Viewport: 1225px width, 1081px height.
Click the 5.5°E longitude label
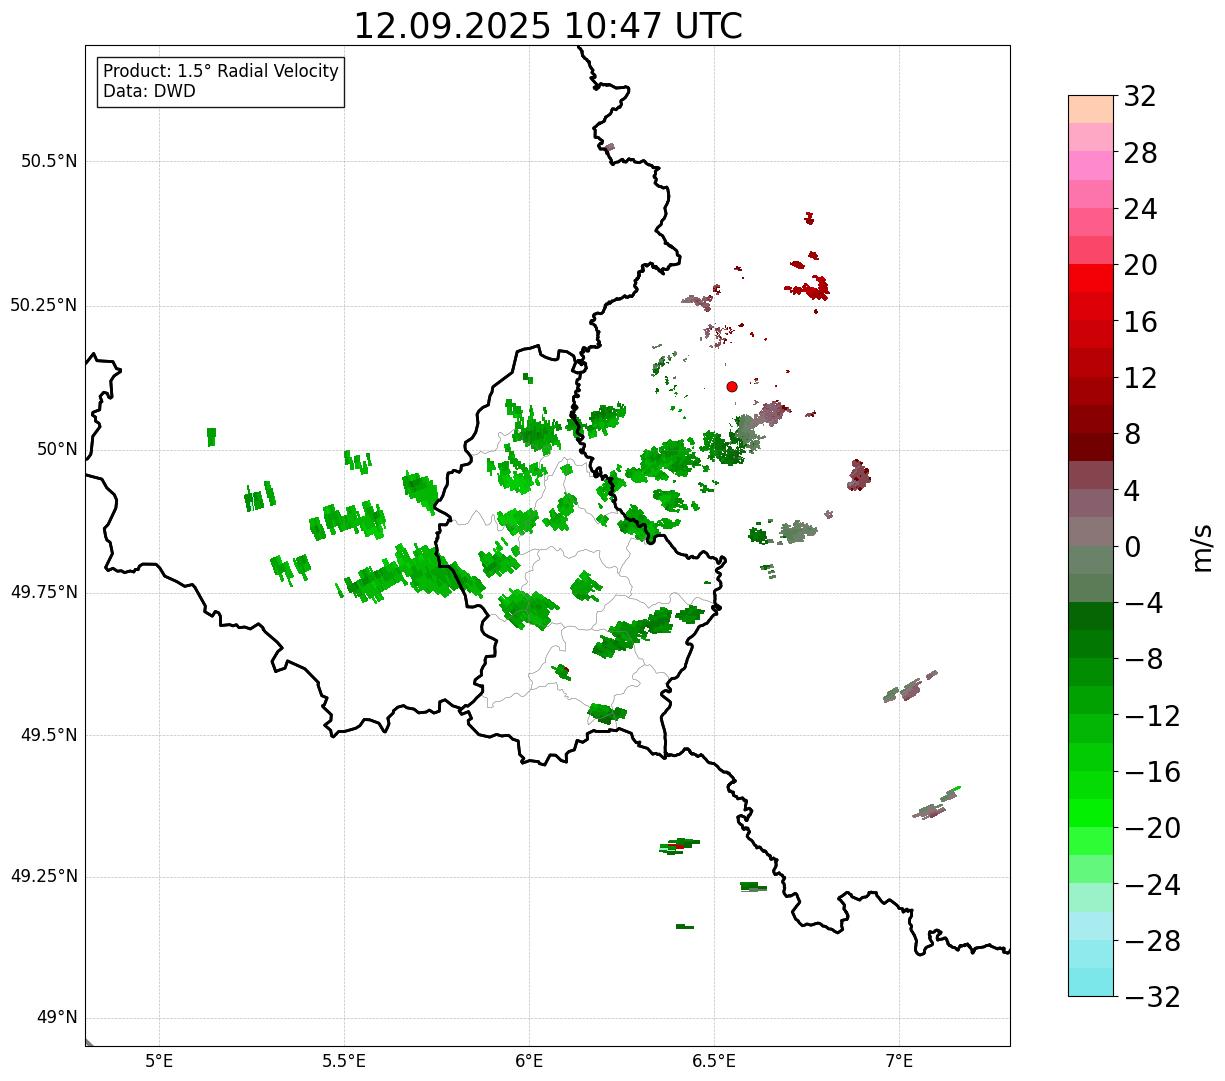[344, 1061]
